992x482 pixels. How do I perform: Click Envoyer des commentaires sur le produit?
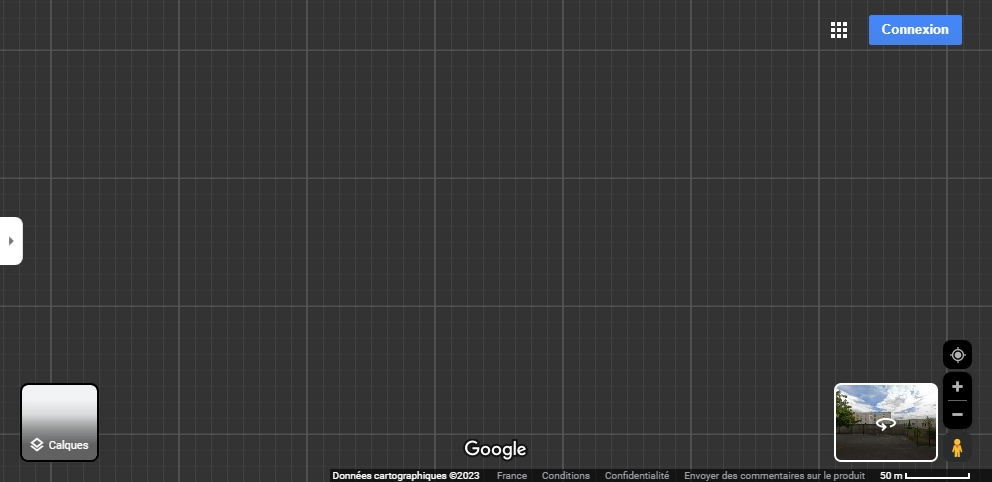point(774,476)
